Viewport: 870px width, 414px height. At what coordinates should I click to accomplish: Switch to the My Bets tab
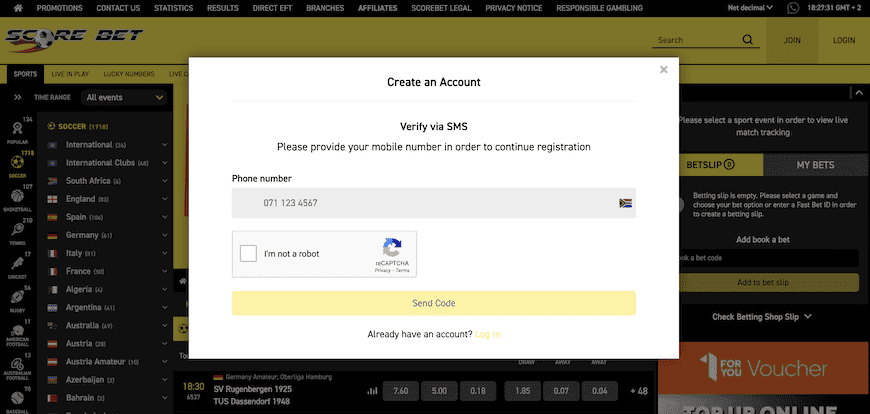(x=816, y=164)
